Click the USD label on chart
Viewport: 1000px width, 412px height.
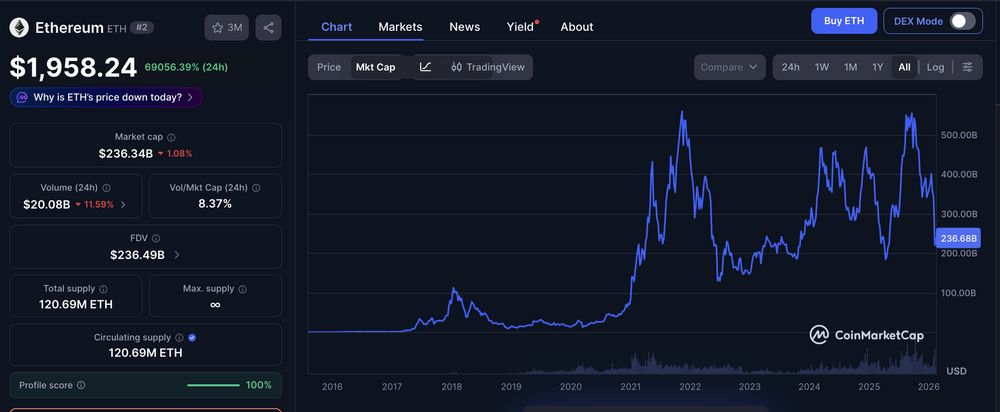click(956, 371)
